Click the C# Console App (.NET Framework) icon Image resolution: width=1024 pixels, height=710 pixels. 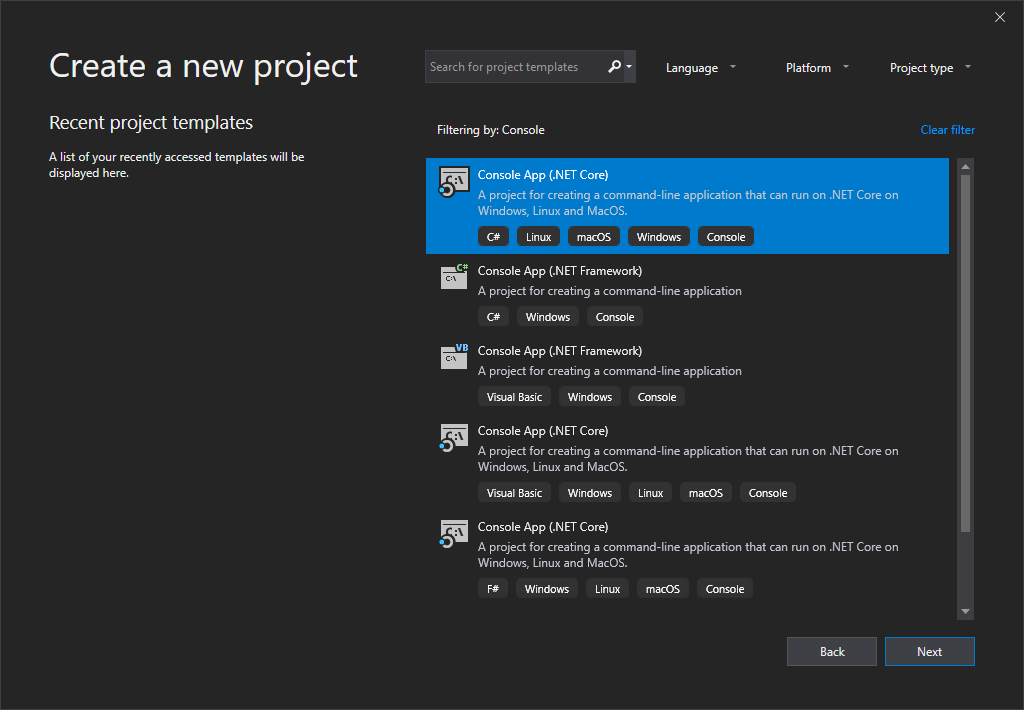pyautogui.click(x=454, y=276)
